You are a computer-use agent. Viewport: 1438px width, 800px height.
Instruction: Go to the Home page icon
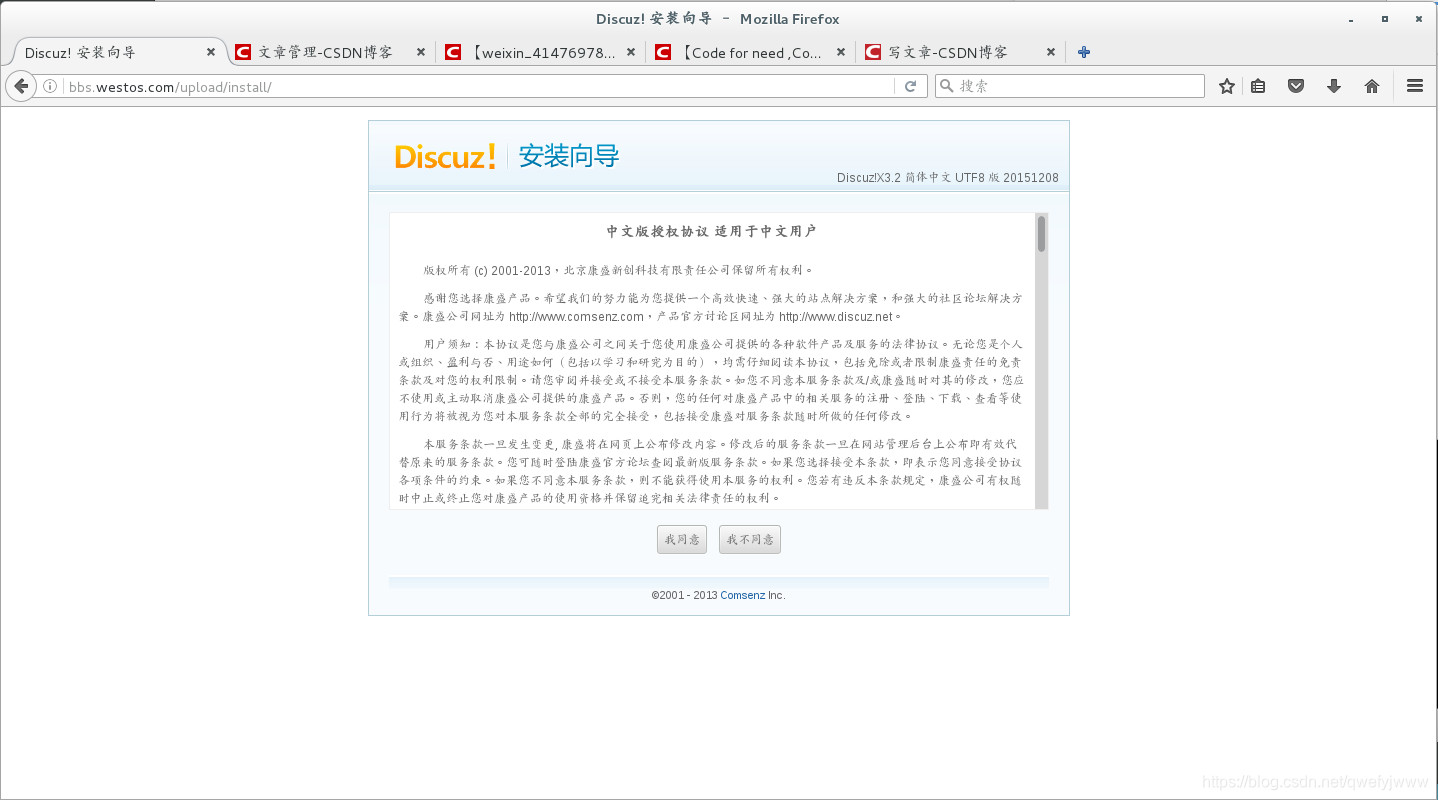pyautogui.click(x=1372, y=86)
